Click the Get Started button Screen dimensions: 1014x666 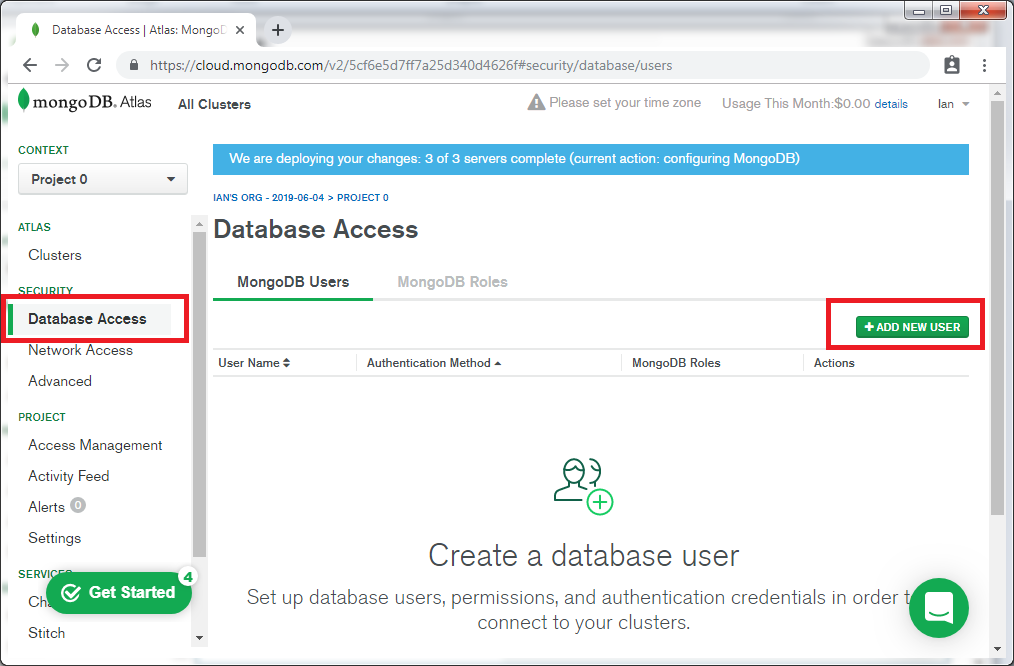click(119, 592)
